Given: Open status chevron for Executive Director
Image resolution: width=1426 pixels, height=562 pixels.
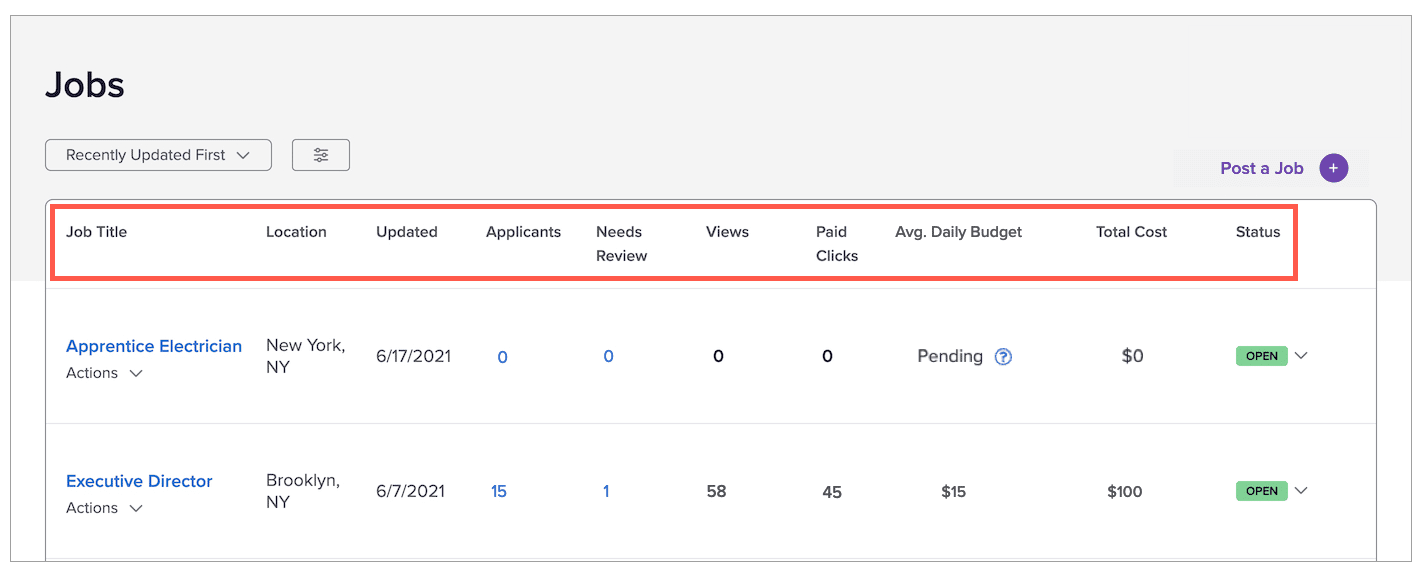Looking at the screenshot, I should point(1301,491).
